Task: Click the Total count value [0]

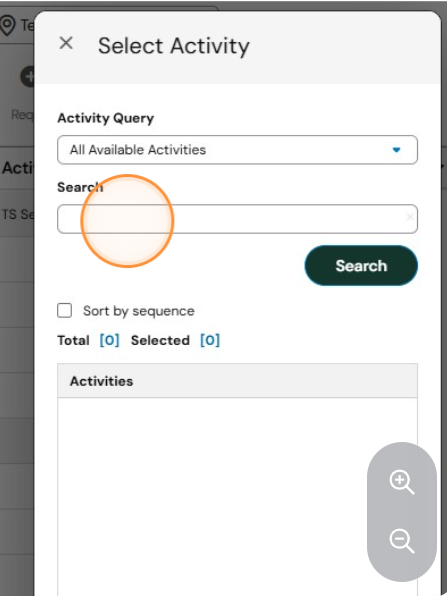Action: (x=109, y=340)
